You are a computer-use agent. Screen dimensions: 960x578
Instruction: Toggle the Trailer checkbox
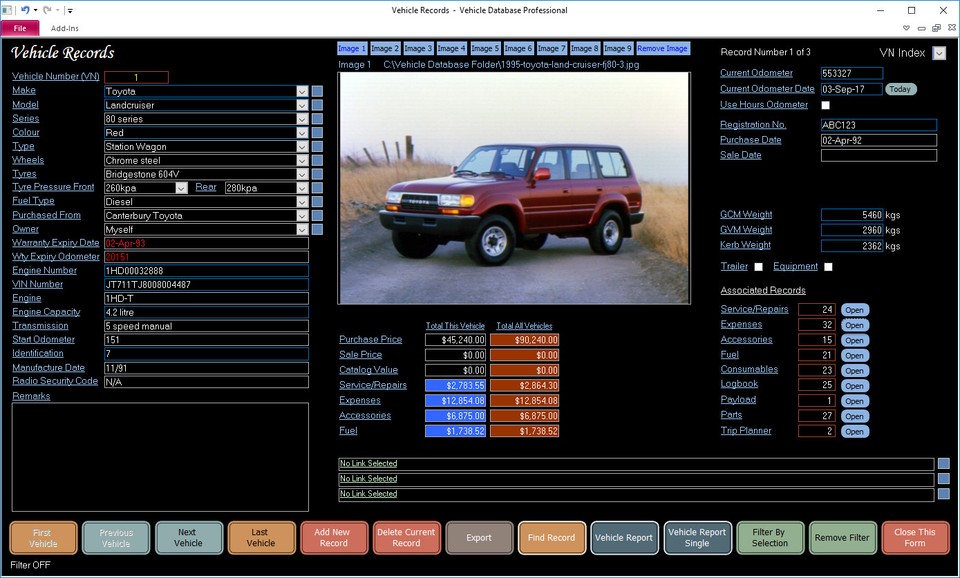(x=759, y=267)
